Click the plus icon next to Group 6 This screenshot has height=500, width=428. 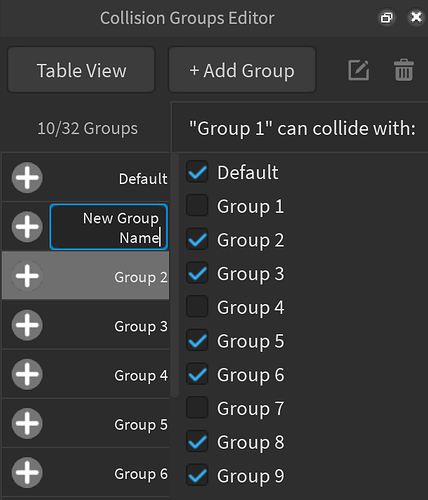[27, 472]
